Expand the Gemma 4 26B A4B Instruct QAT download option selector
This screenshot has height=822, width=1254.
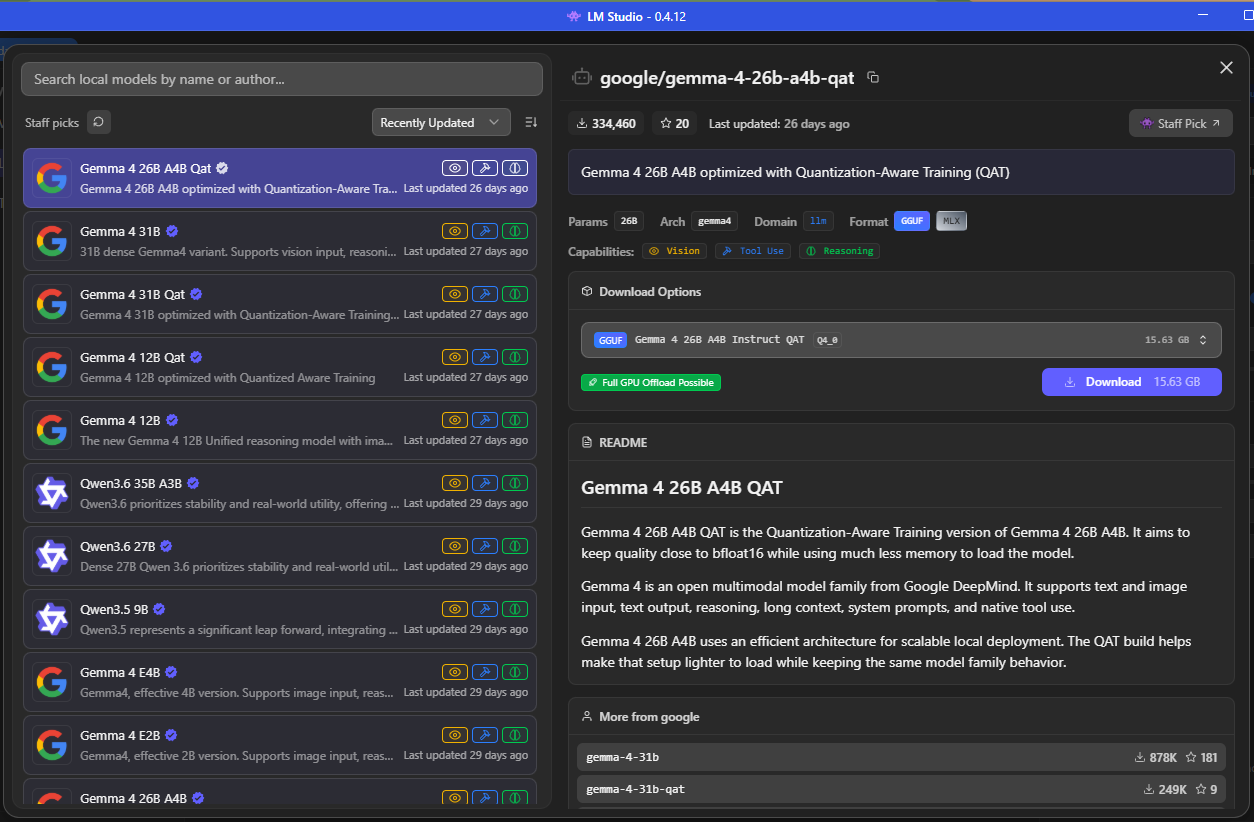901,340
